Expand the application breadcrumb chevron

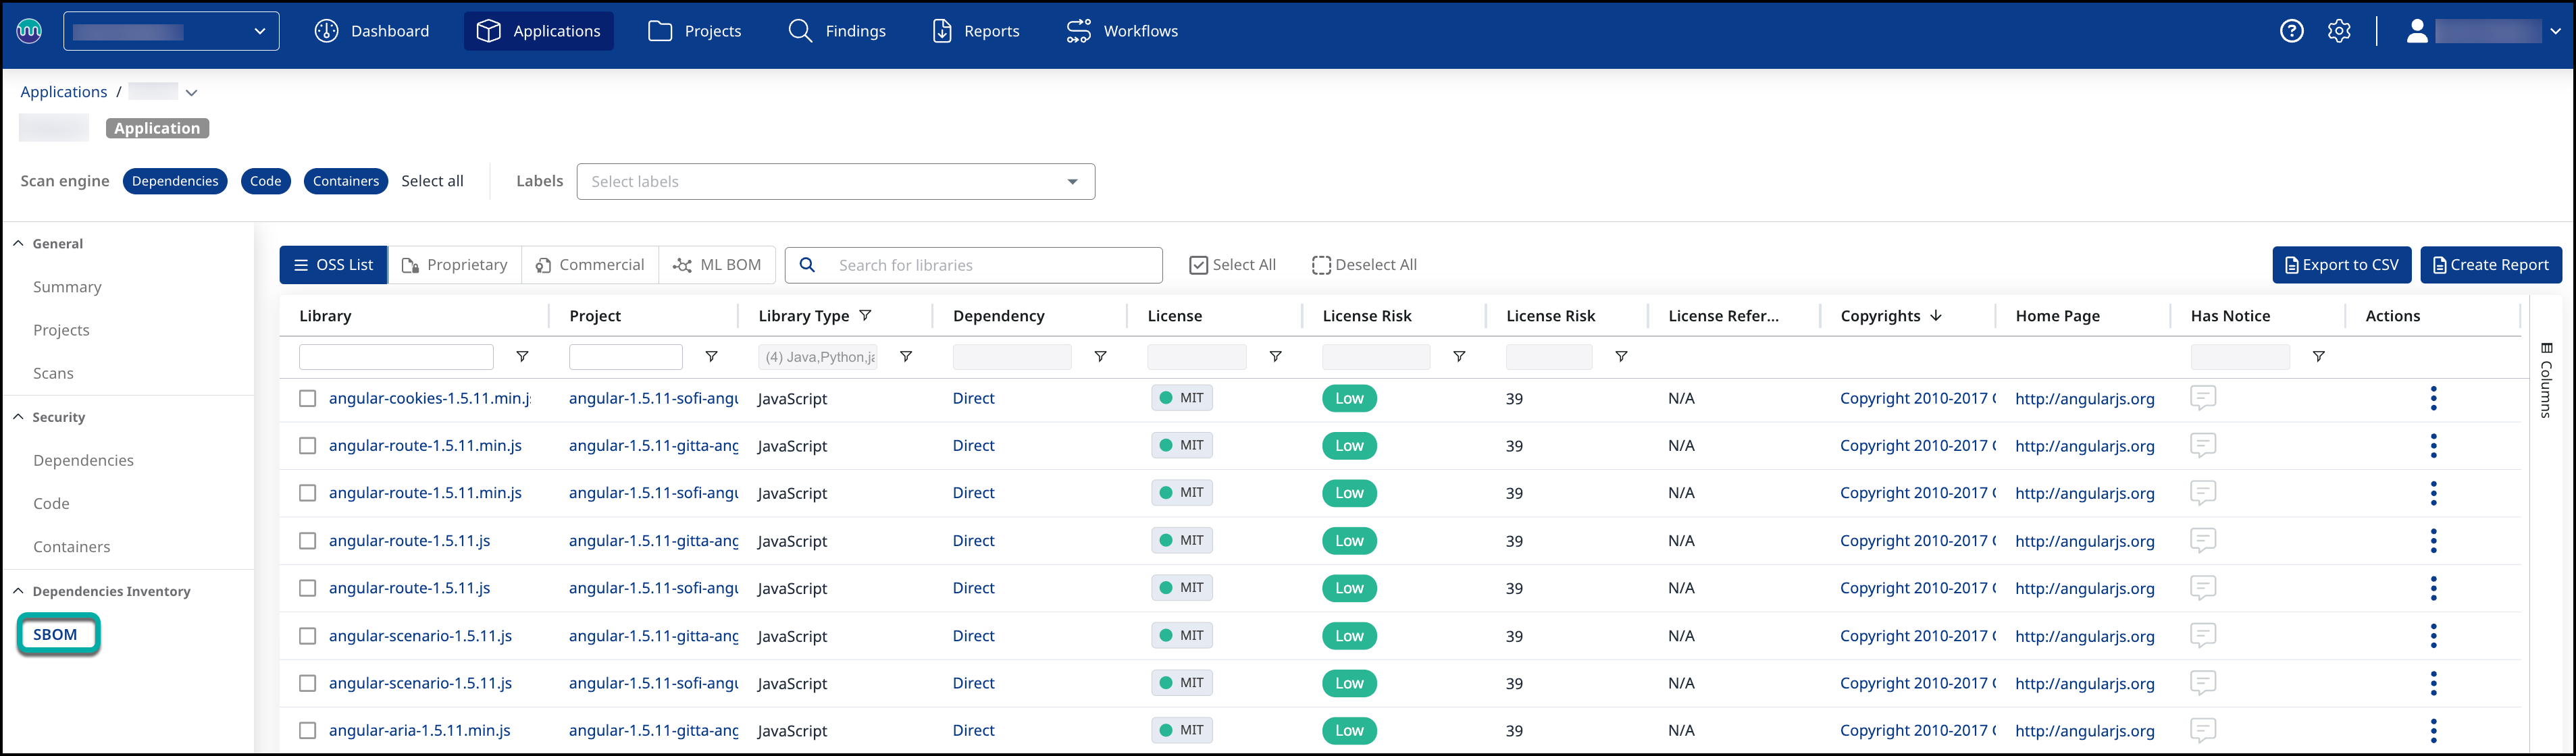pyautogui.click(x=191, y=92)
